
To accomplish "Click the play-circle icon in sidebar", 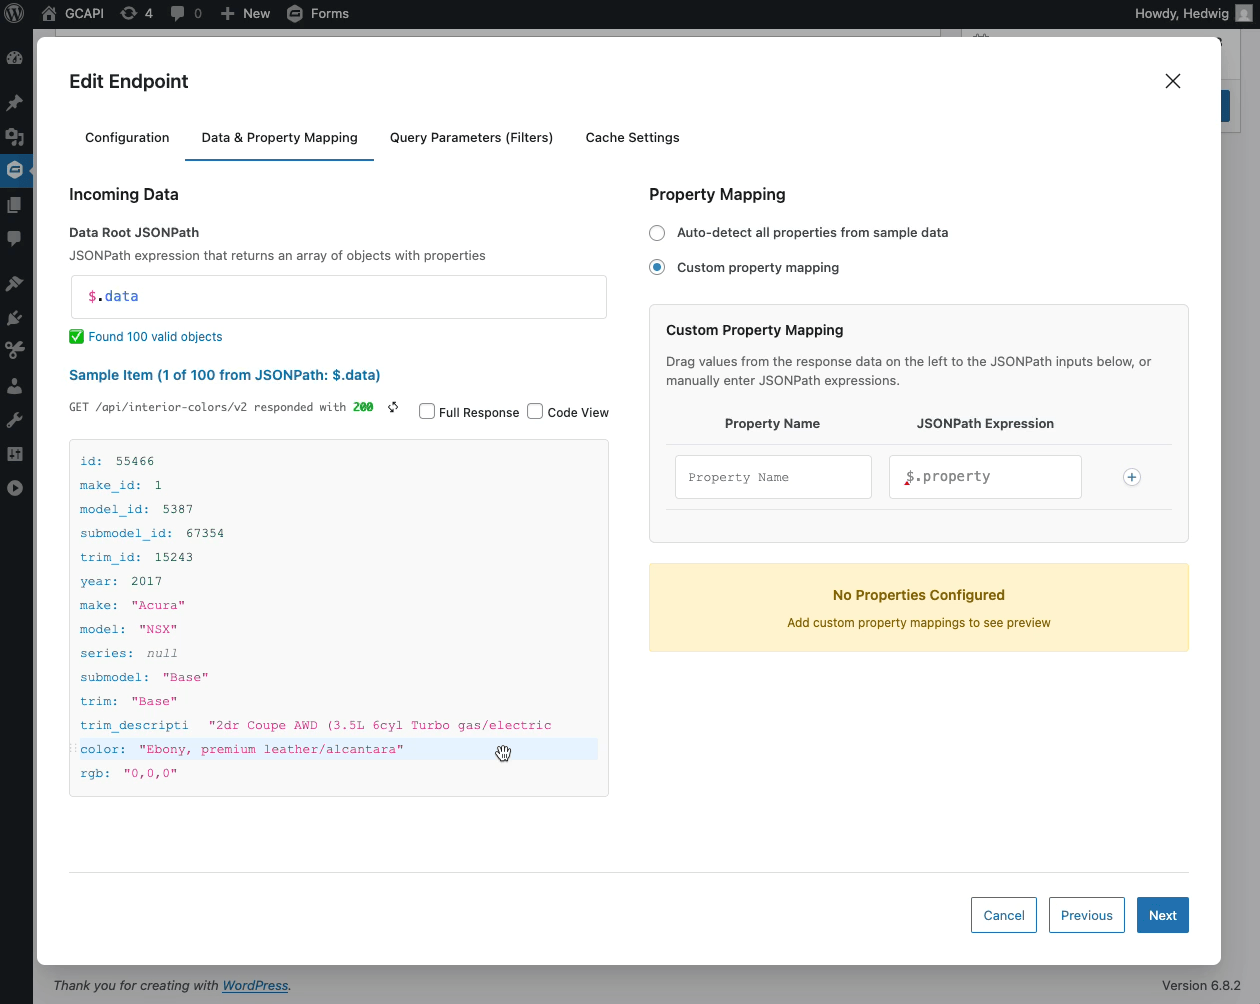I will tap(15, 488).
